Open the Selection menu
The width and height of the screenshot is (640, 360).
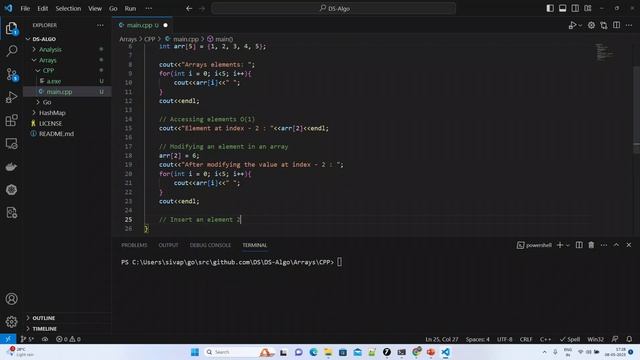click(x=68, y=8)
